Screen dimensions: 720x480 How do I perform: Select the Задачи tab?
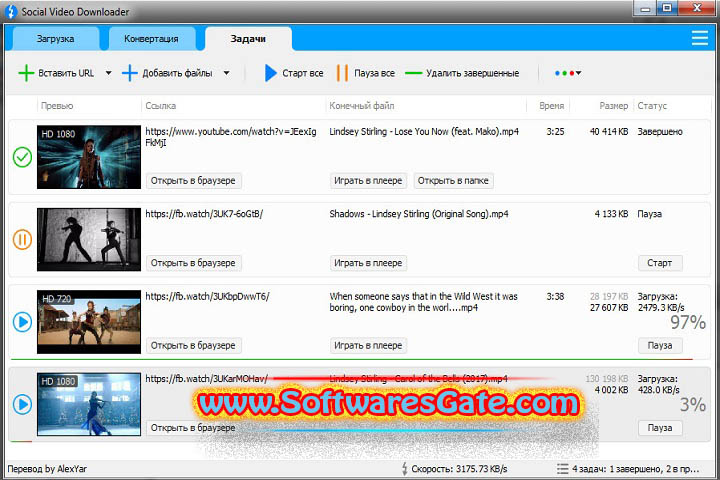coord(248,39)
